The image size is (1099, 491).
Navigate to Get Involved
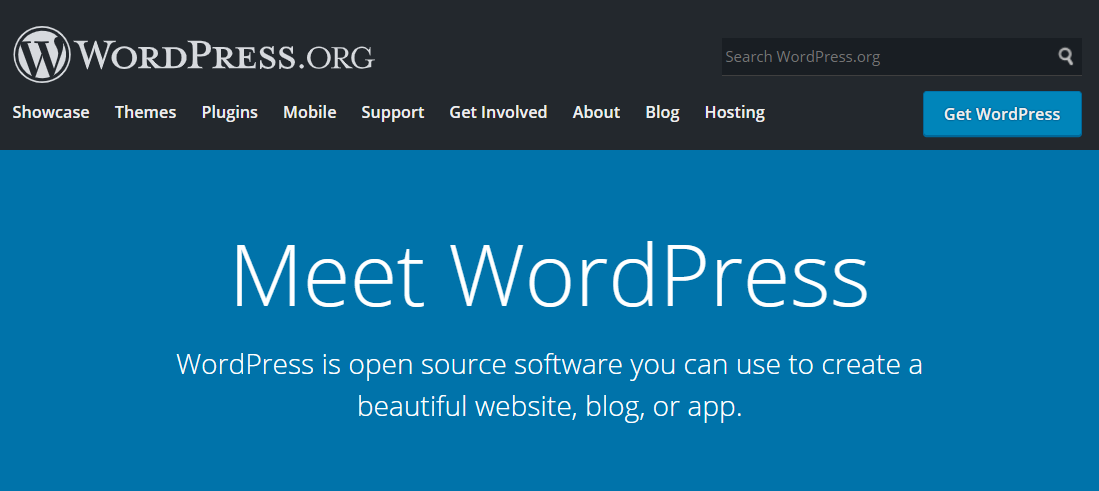[498, 112]
